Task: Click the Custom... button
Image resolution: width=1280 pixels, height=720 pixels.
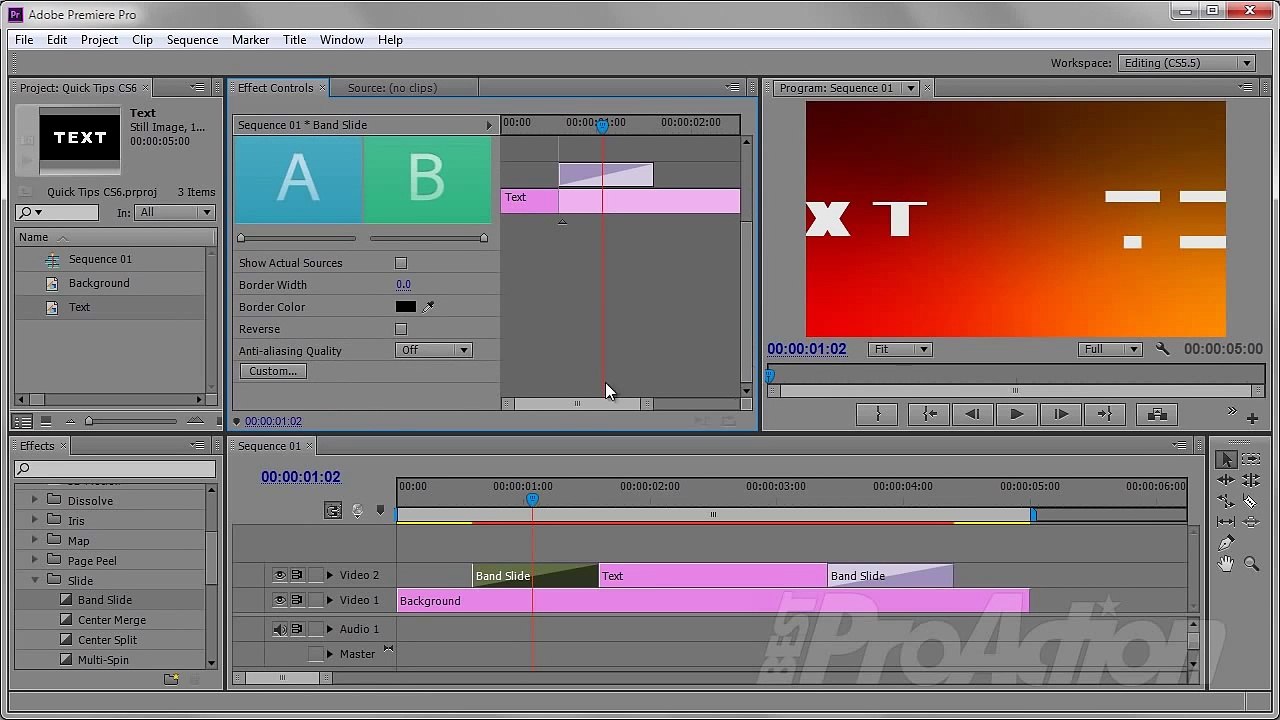Action: coord(273,371)
